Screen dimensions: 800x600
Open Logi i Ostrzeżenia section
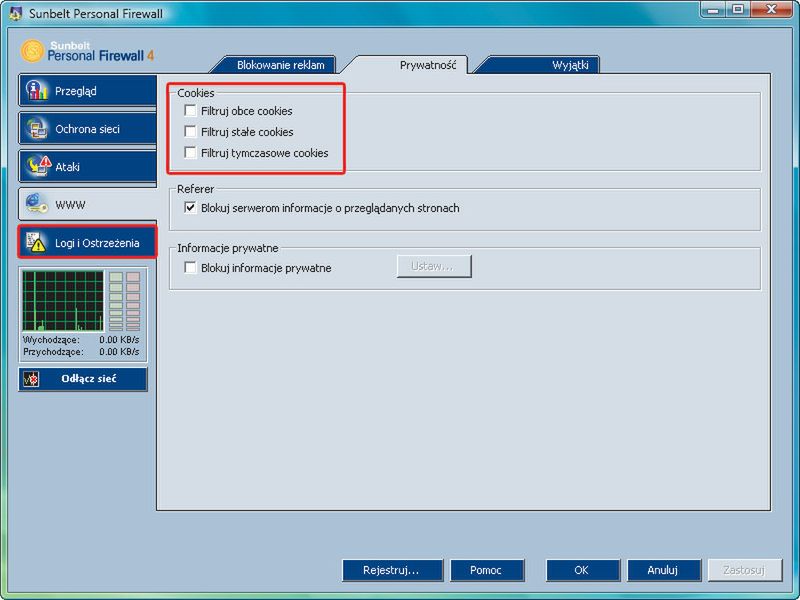(x=88, y=242)
